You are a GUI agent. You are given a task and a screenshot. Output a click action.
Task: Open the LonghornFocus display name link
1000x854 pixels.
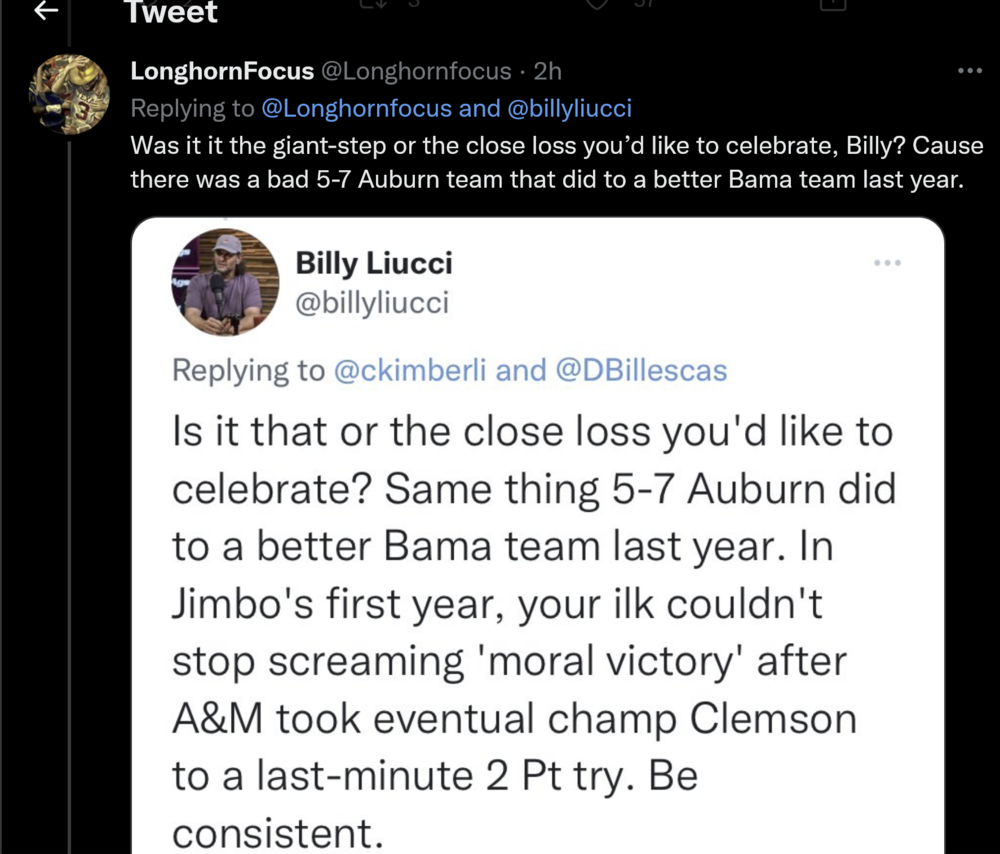tap(220, 71)
